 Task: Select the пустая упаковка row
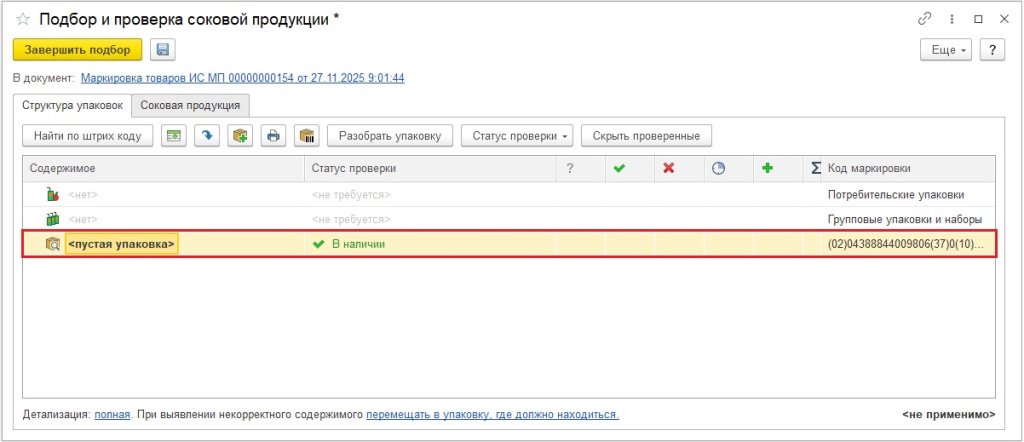pyautogui.click(x=121, y=244)
